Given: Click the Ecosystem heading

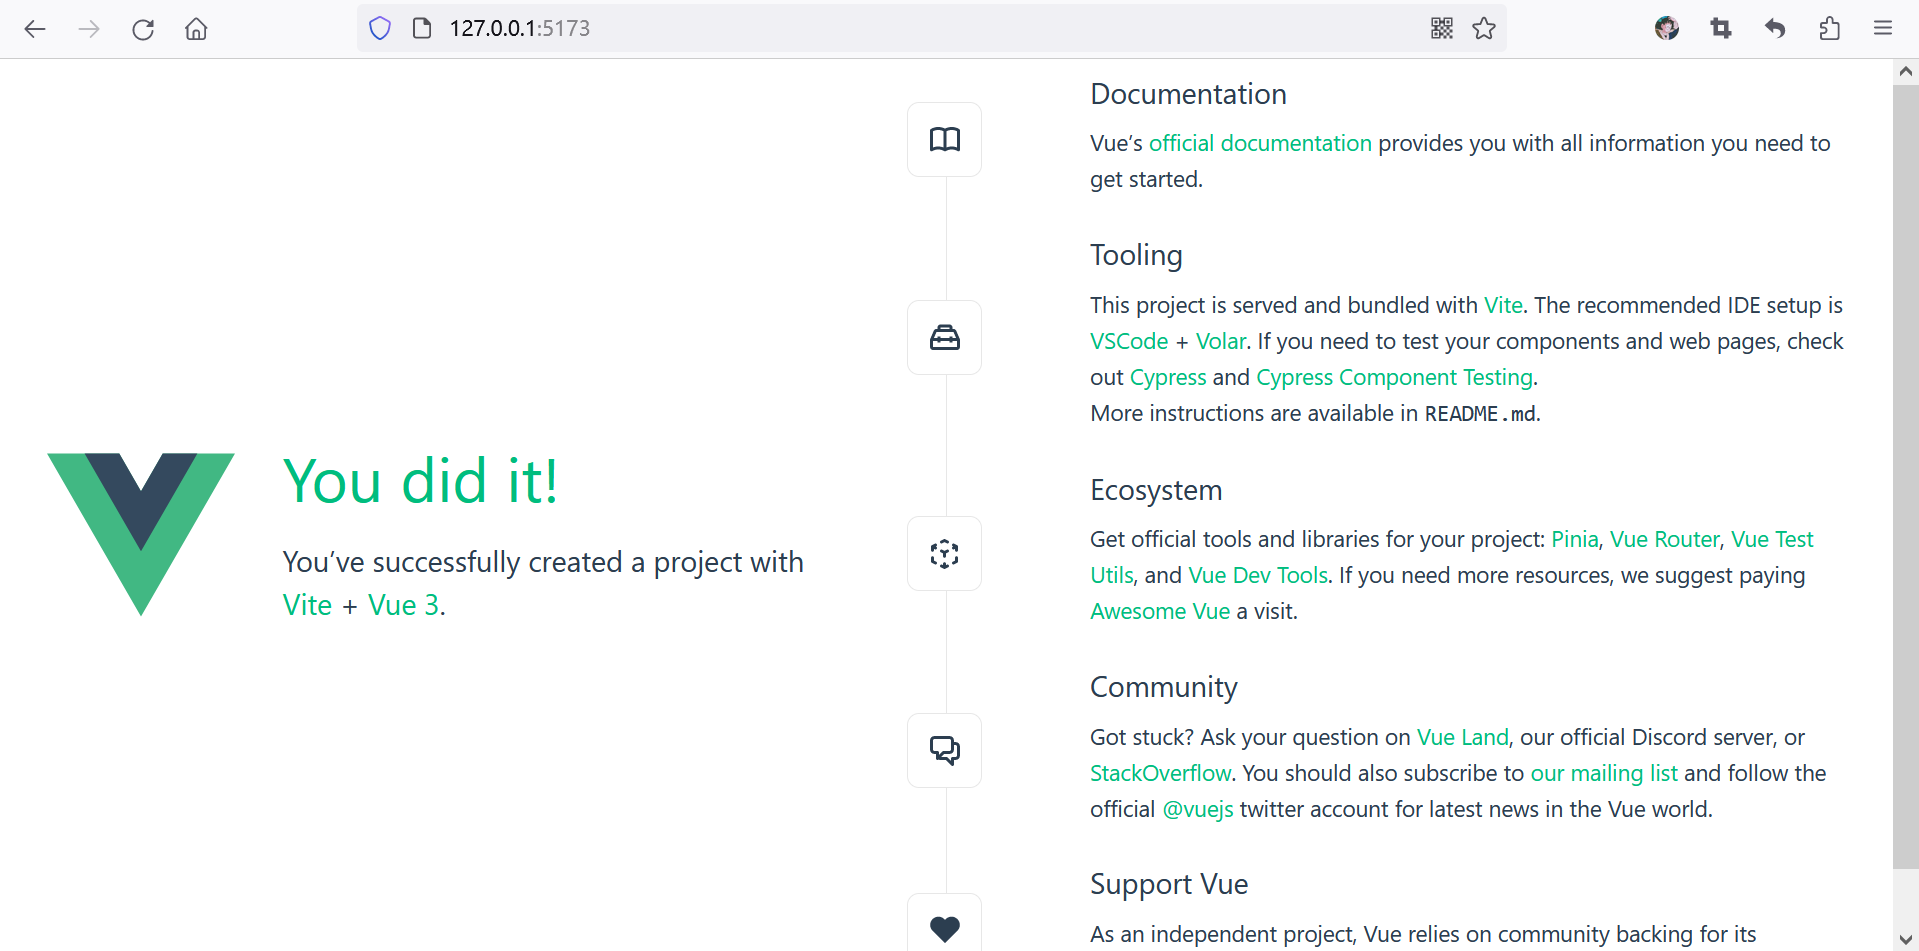Looking at the screenshot, I should 1156,490.
